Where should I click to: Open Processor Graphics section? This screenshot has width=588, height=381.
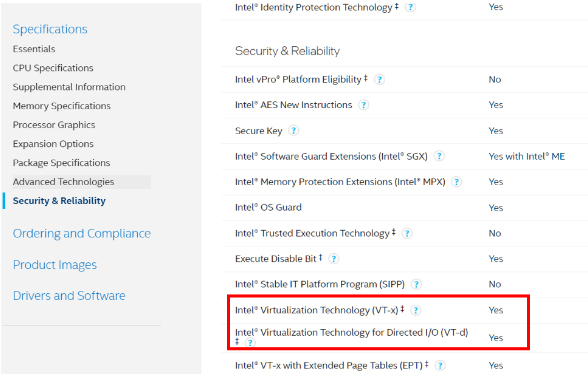(x=54, y=125)
